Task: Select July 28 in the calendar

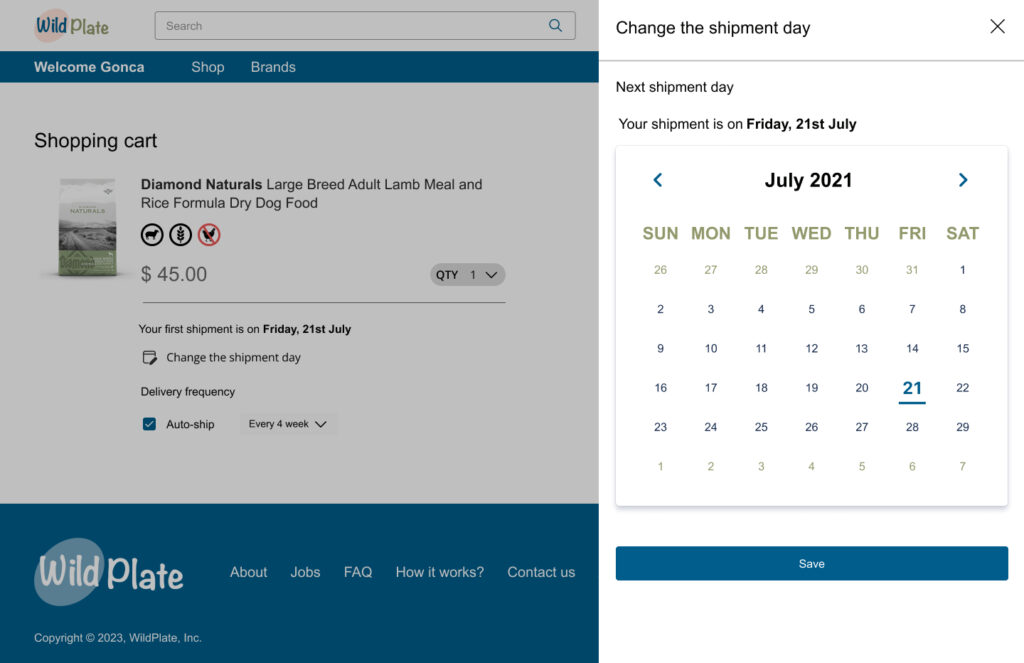Action: coord(912,427)
